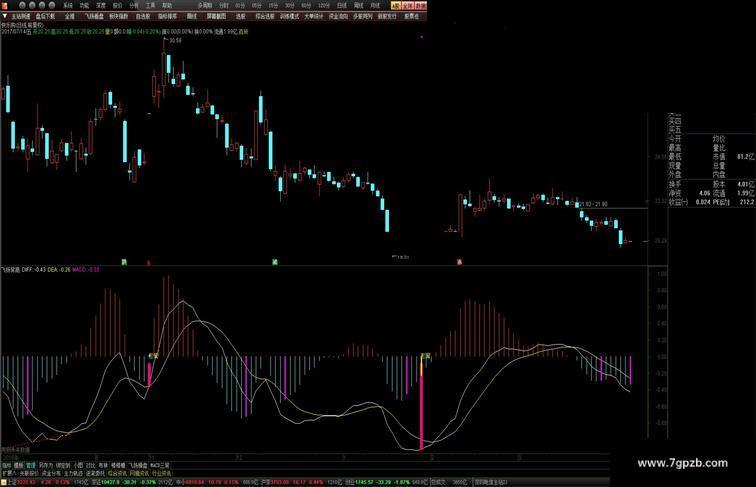Click the 创业 index value 1745.57
The height and width of the screenshot is (487, 756).
pyautogui.click(x=365, y=482)
